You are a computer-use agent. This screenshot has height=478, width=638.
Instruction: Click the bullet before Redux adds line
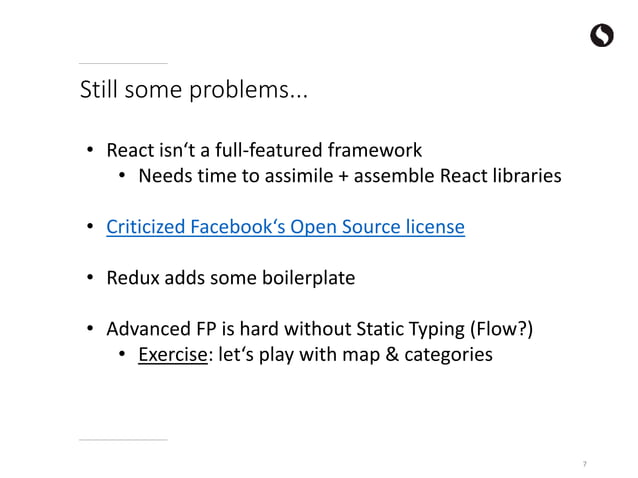90,277
